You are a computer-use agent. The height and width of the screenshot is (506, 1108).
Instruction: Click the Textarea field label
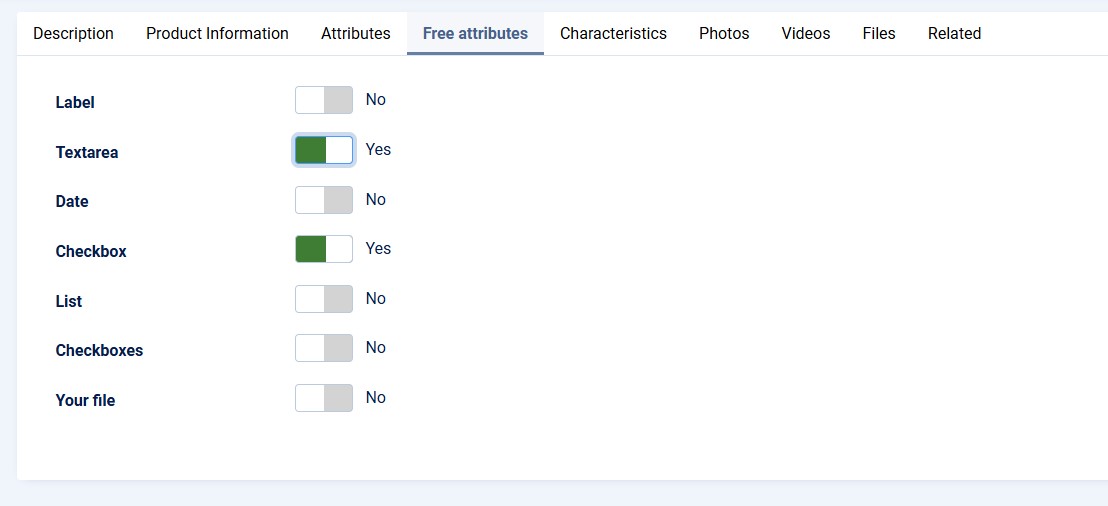(x=87, y=153)
